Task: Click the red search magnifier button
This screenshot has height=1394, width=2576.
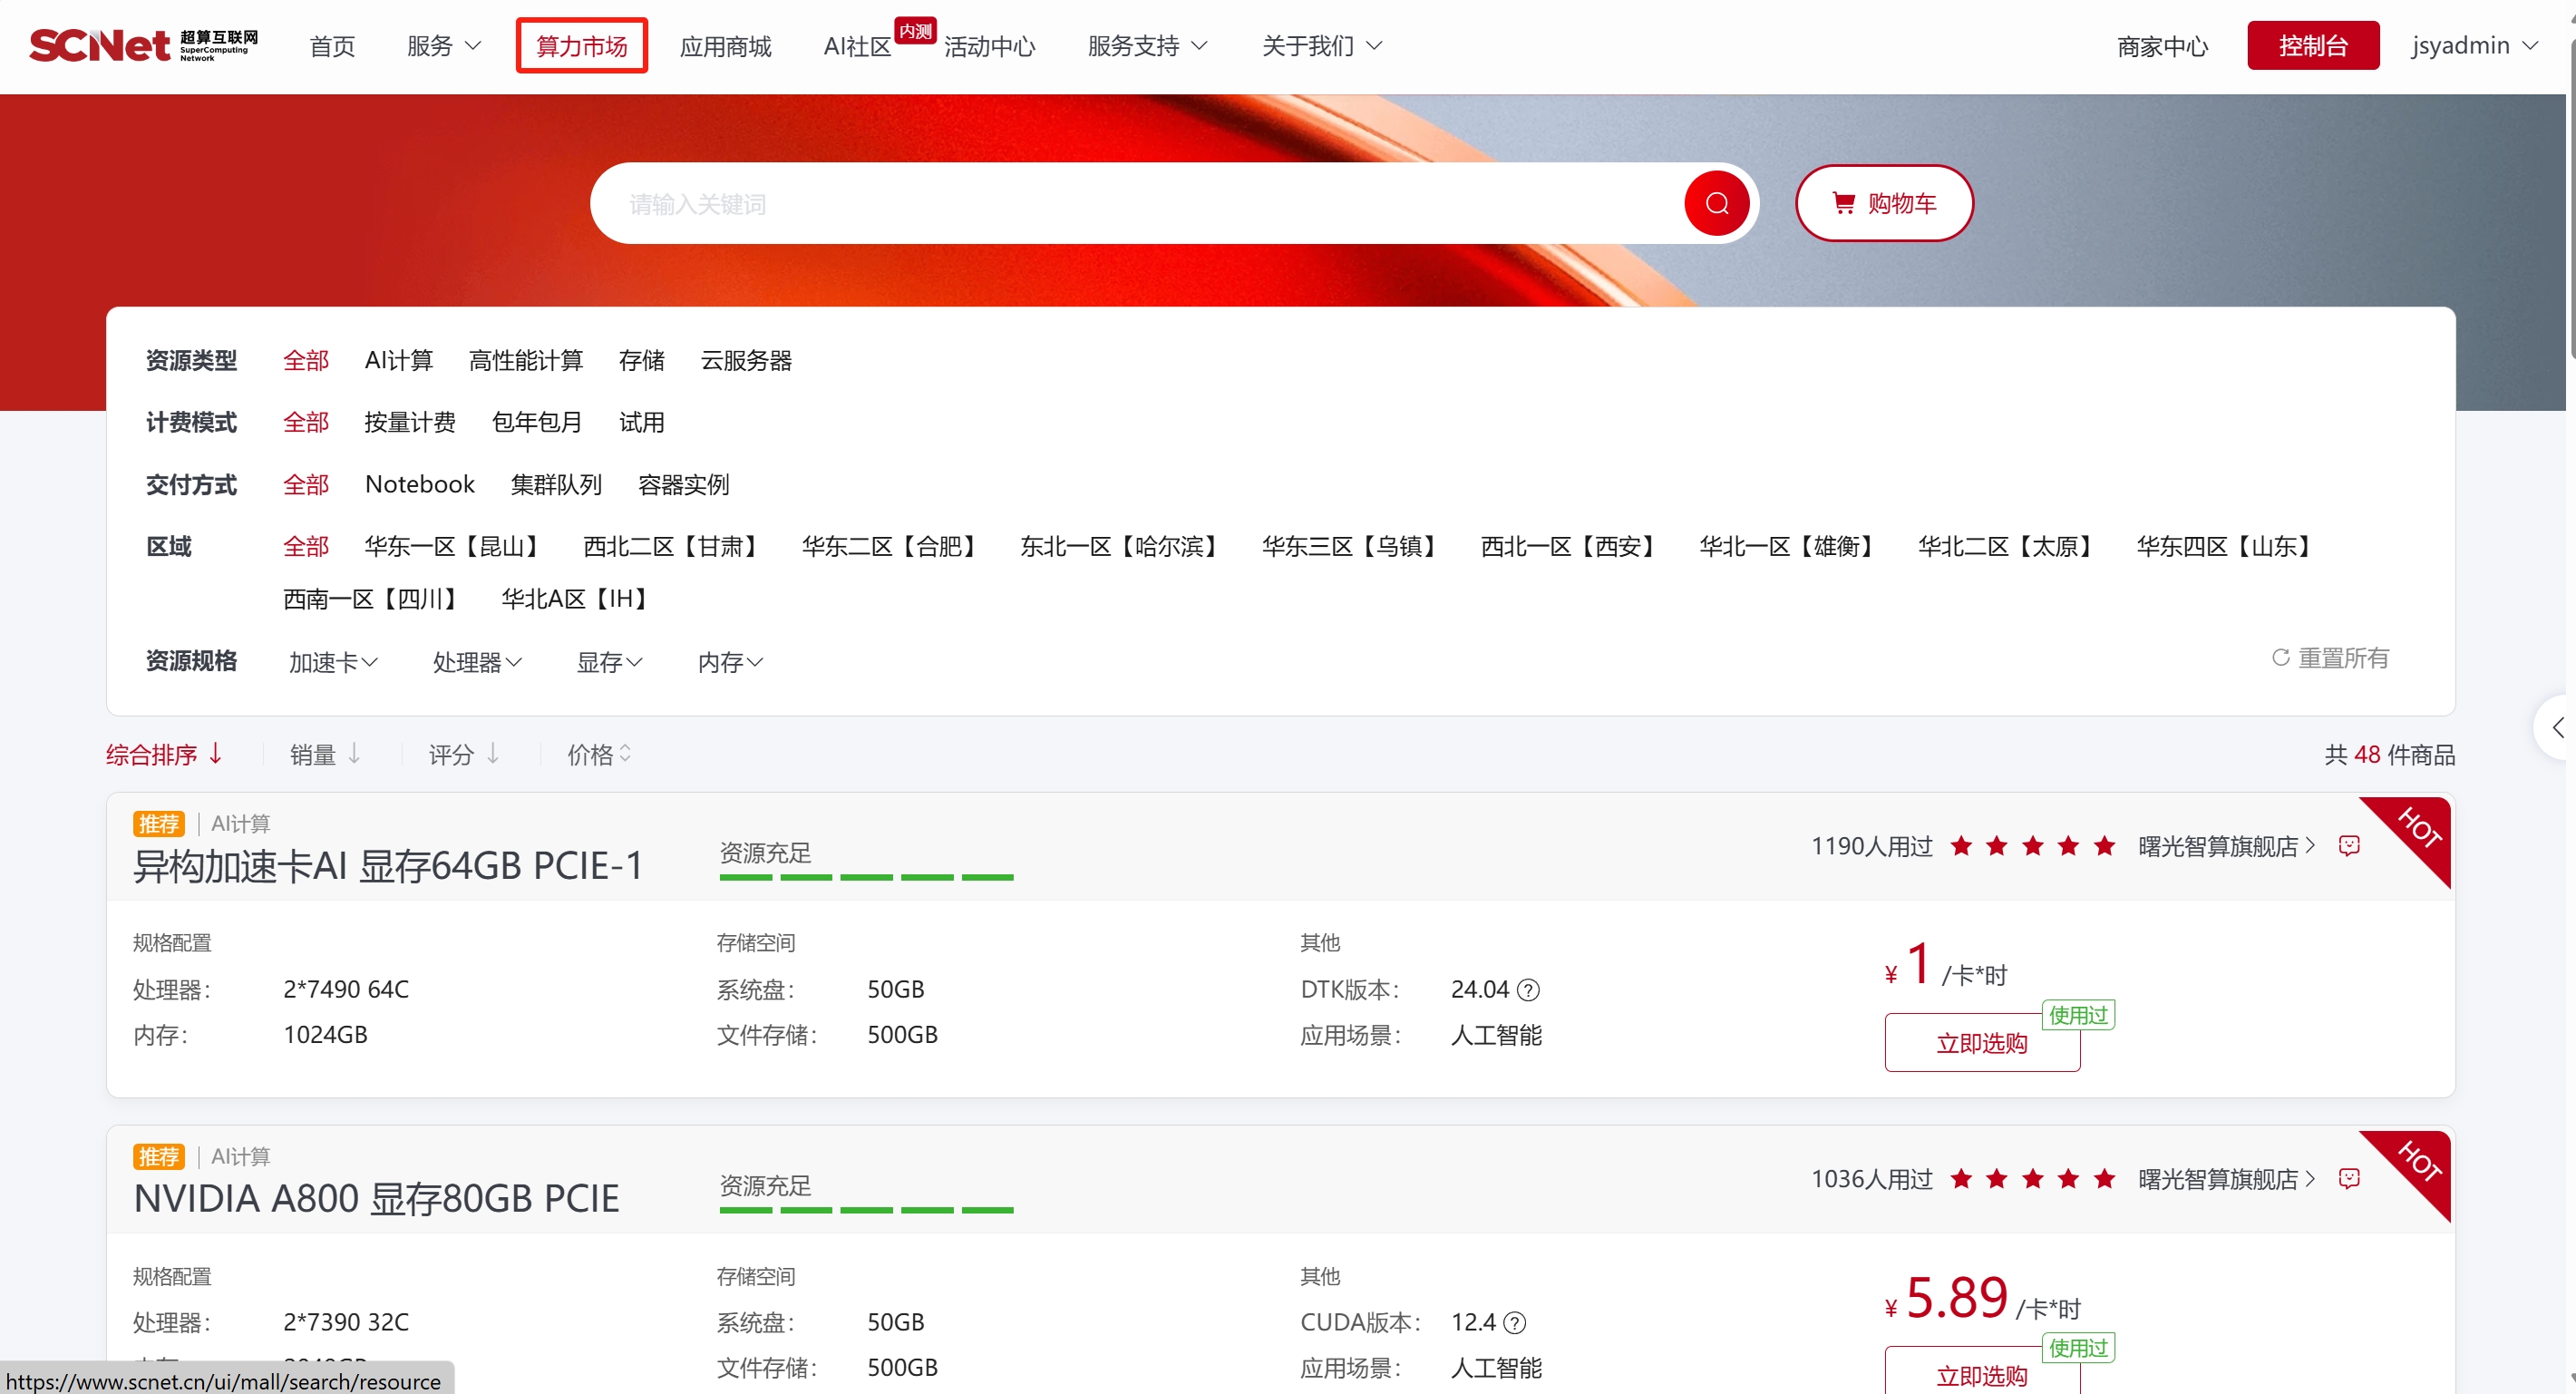Action: 1716,204
